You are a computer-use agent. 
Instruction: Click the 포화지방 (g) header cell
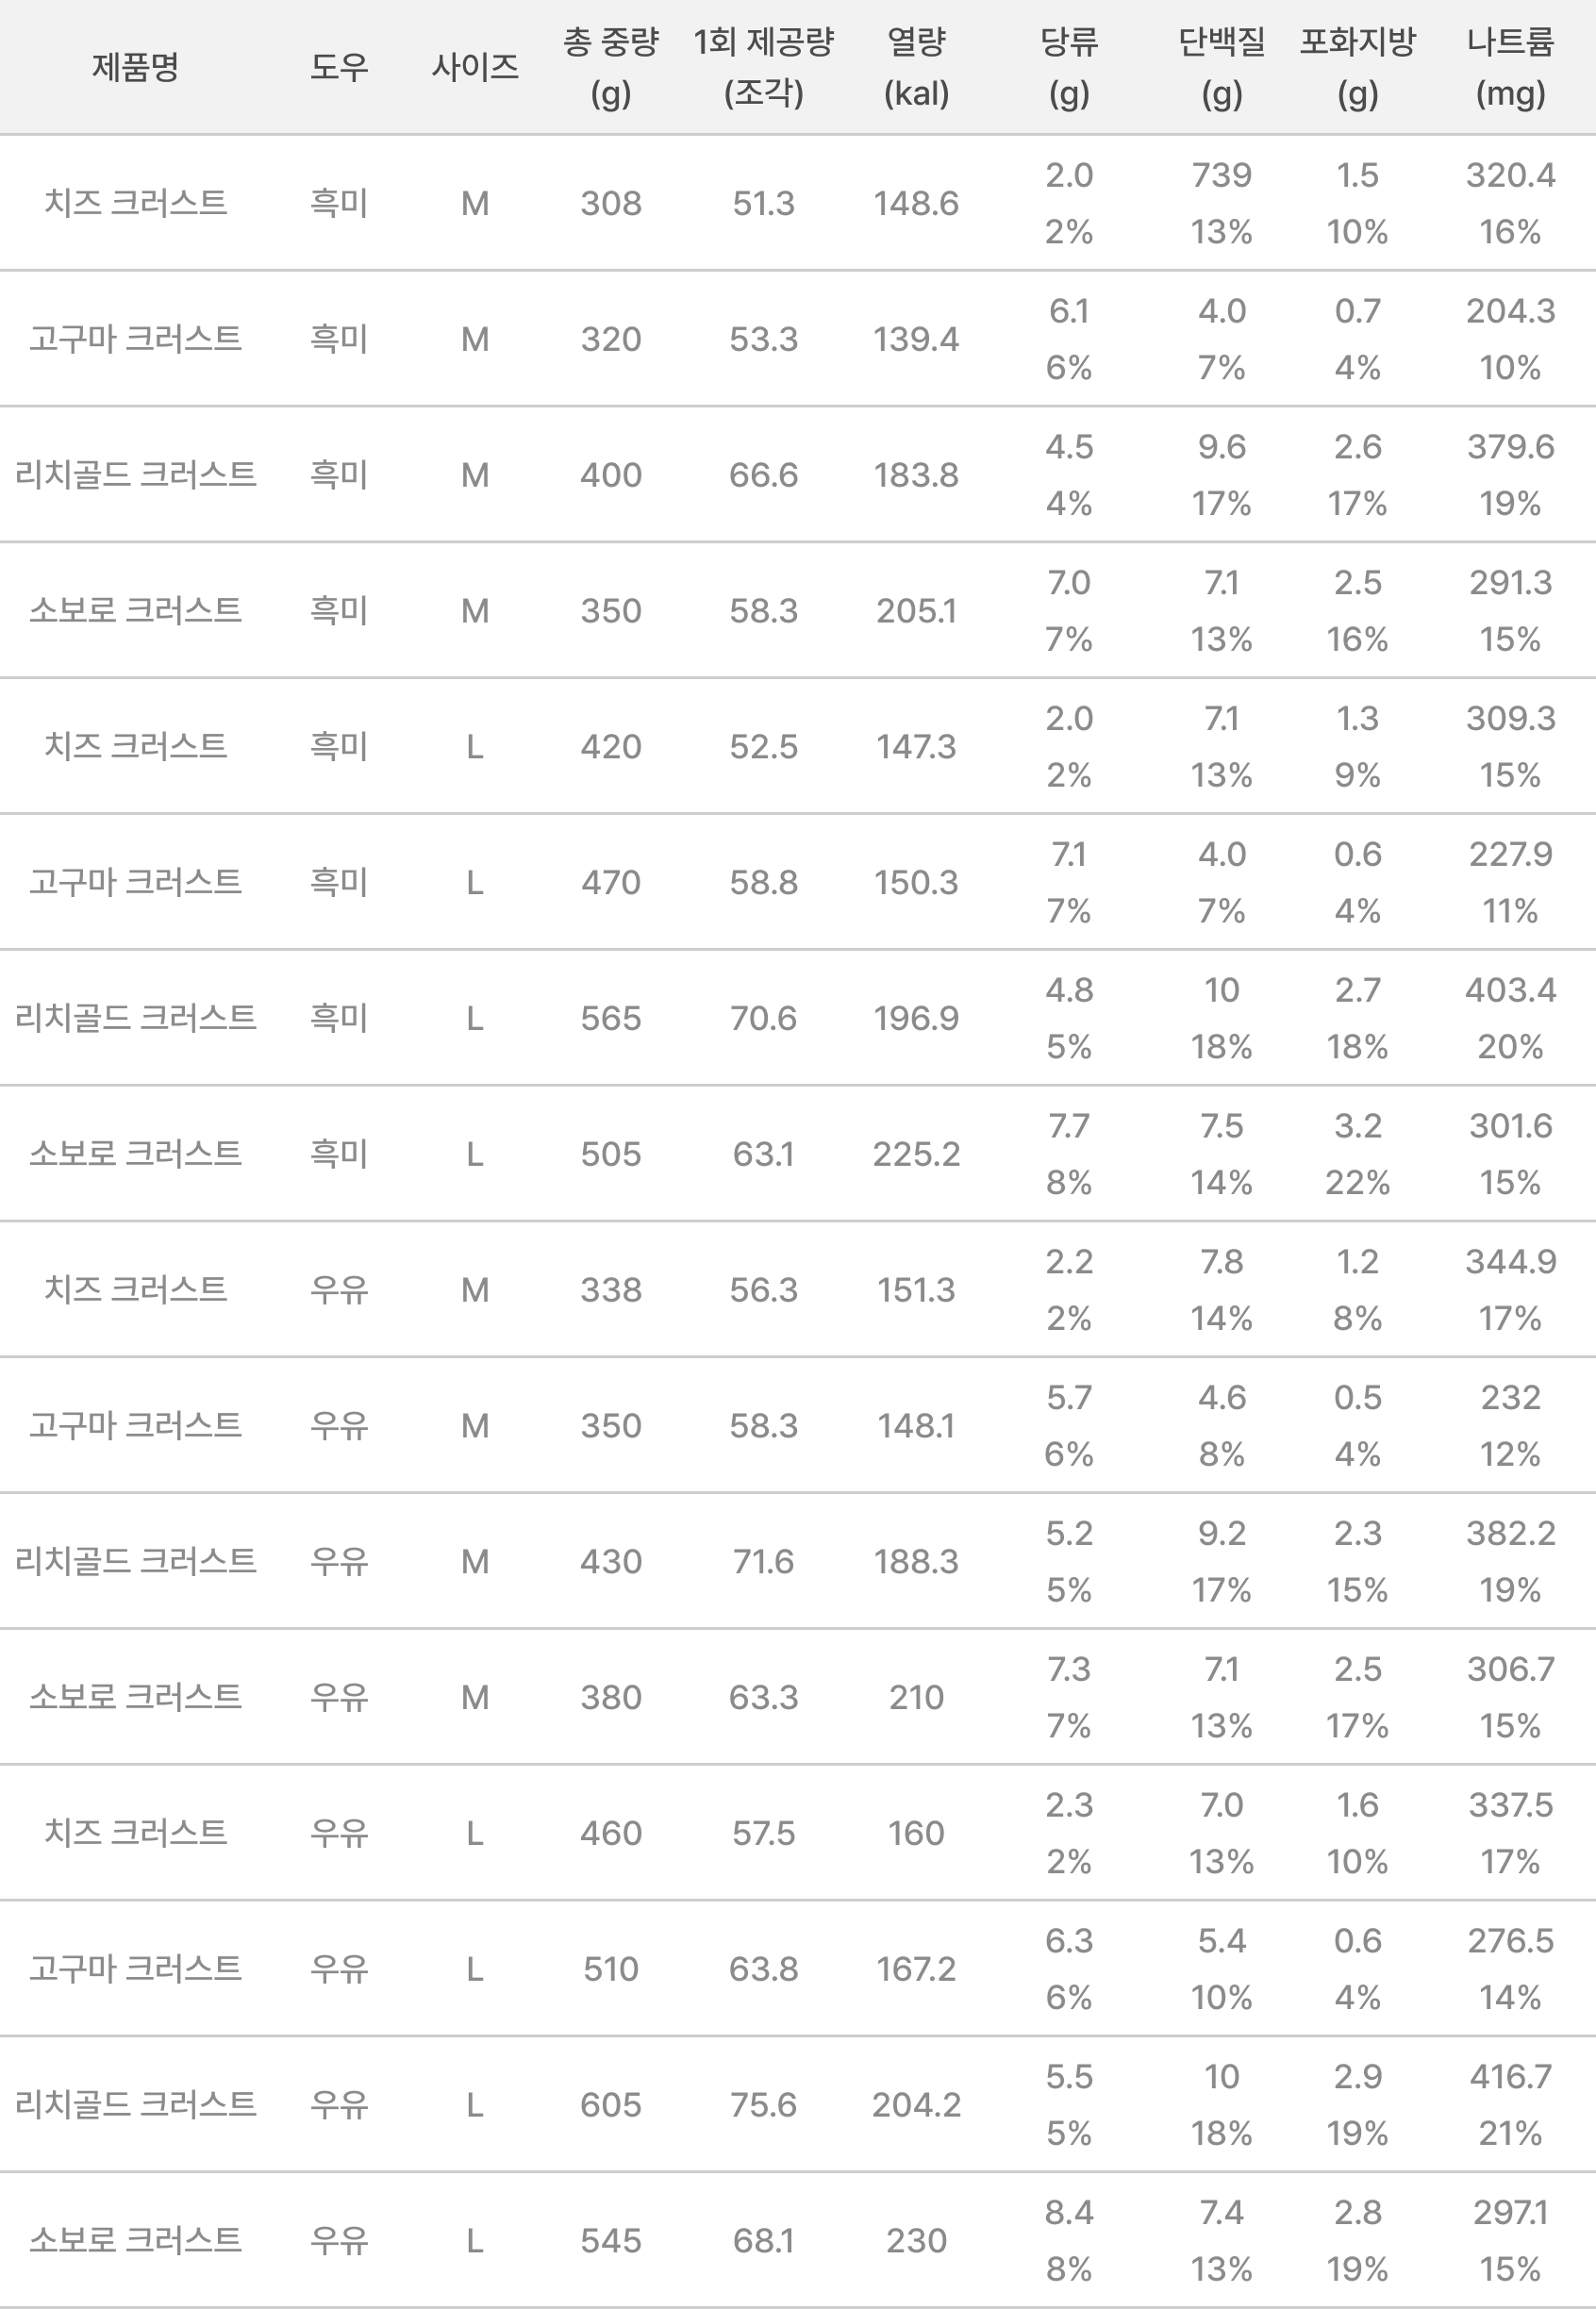tap(1357, 67)
